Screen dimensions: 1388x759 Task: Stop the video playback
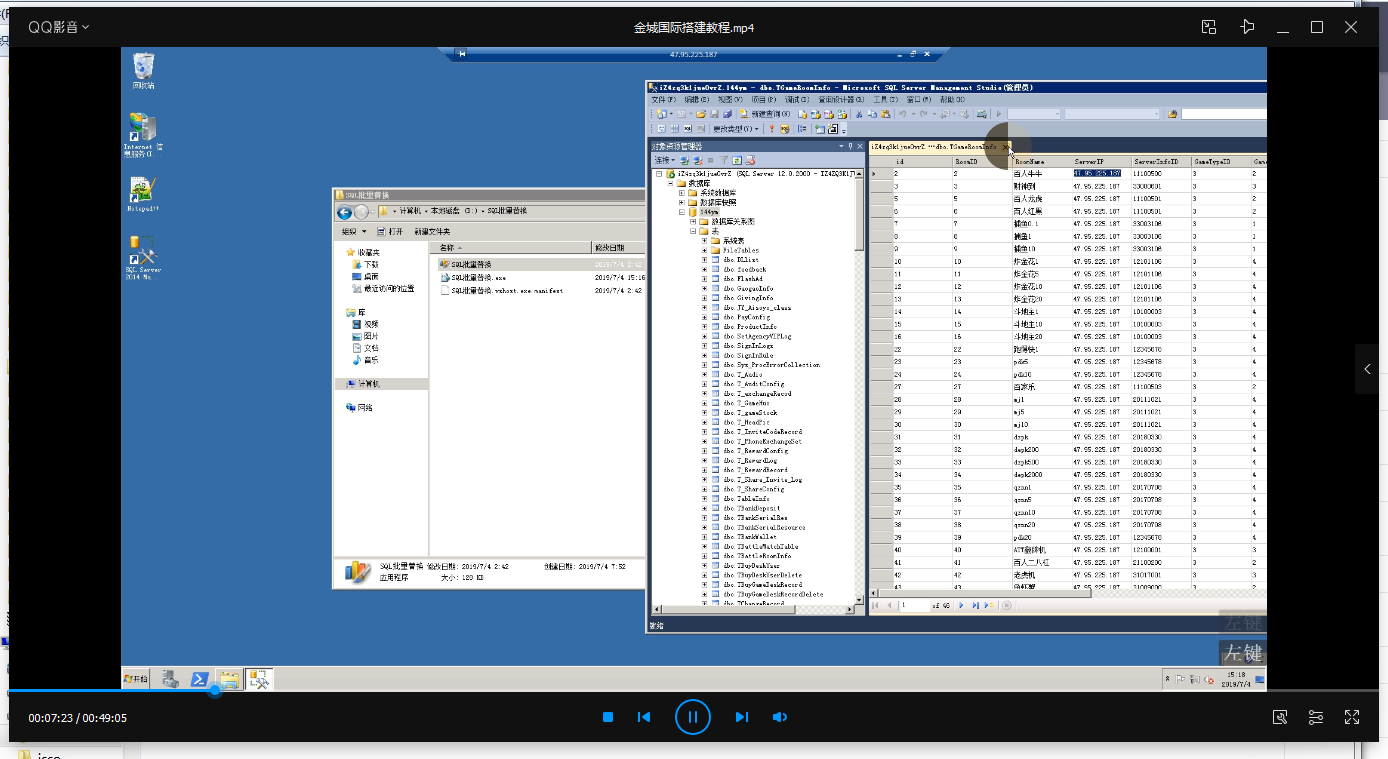tap(608, 717)
